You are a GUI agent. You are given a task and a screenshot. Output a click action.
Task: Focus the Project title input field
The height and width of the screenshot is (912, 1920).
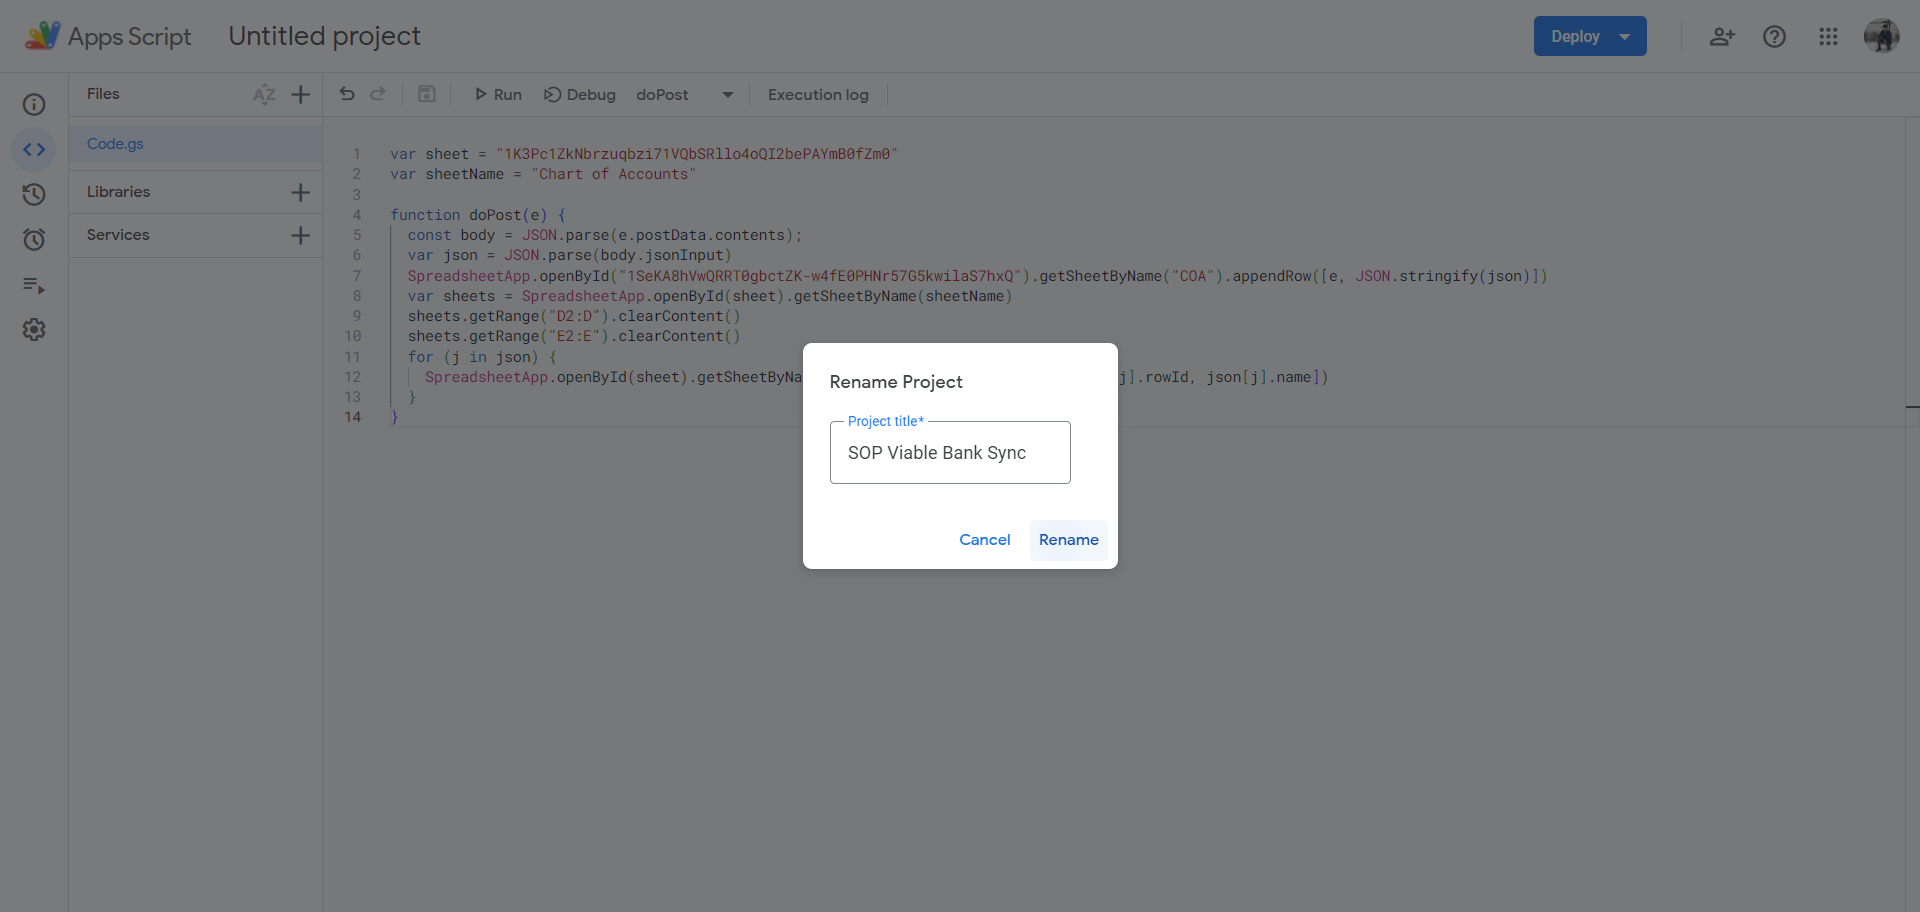(950, 453)
